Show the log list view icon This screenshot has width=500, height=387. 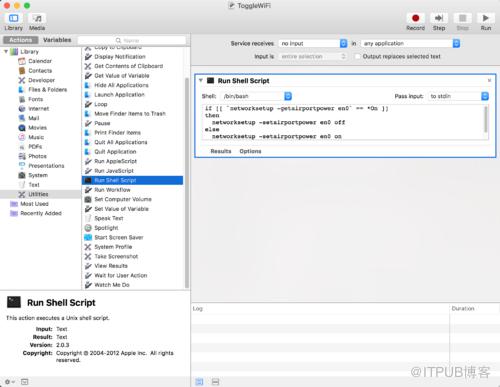pyautogui.click(x=199, y=382)
